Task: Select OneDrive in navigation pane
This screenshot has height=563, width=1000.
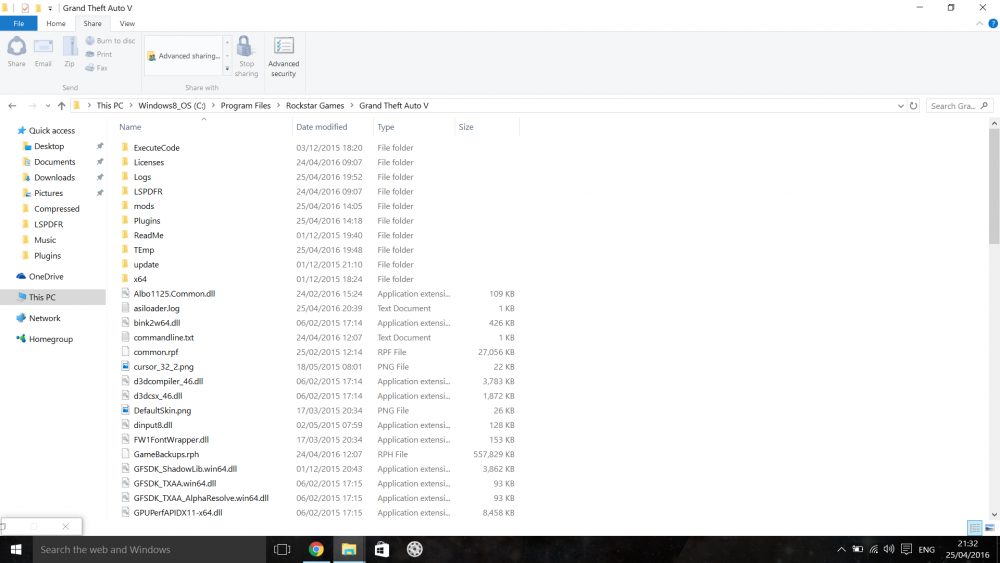Action: point(46,277)
